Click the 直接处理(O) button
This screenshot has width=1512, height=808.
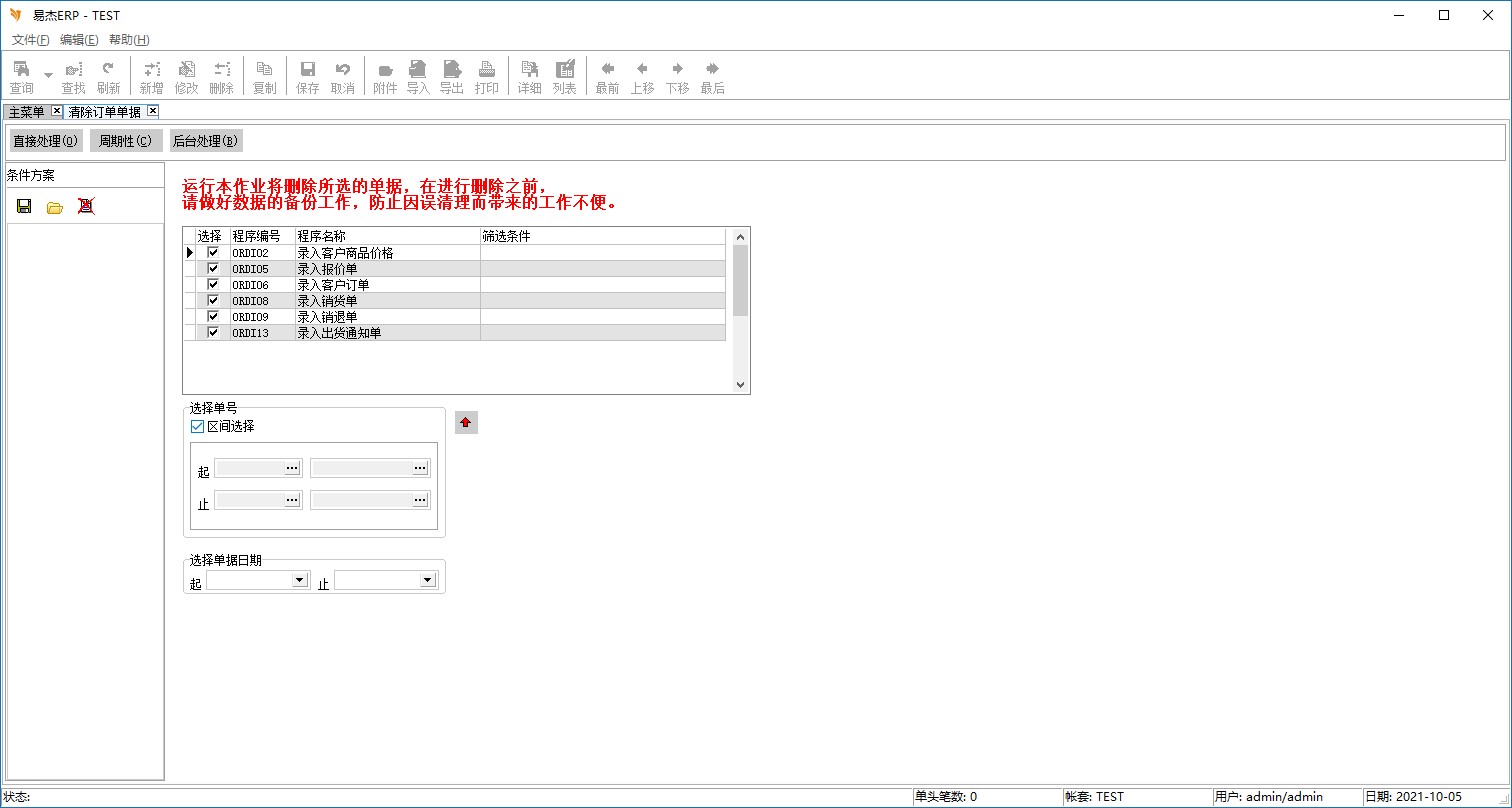point(46,141)
